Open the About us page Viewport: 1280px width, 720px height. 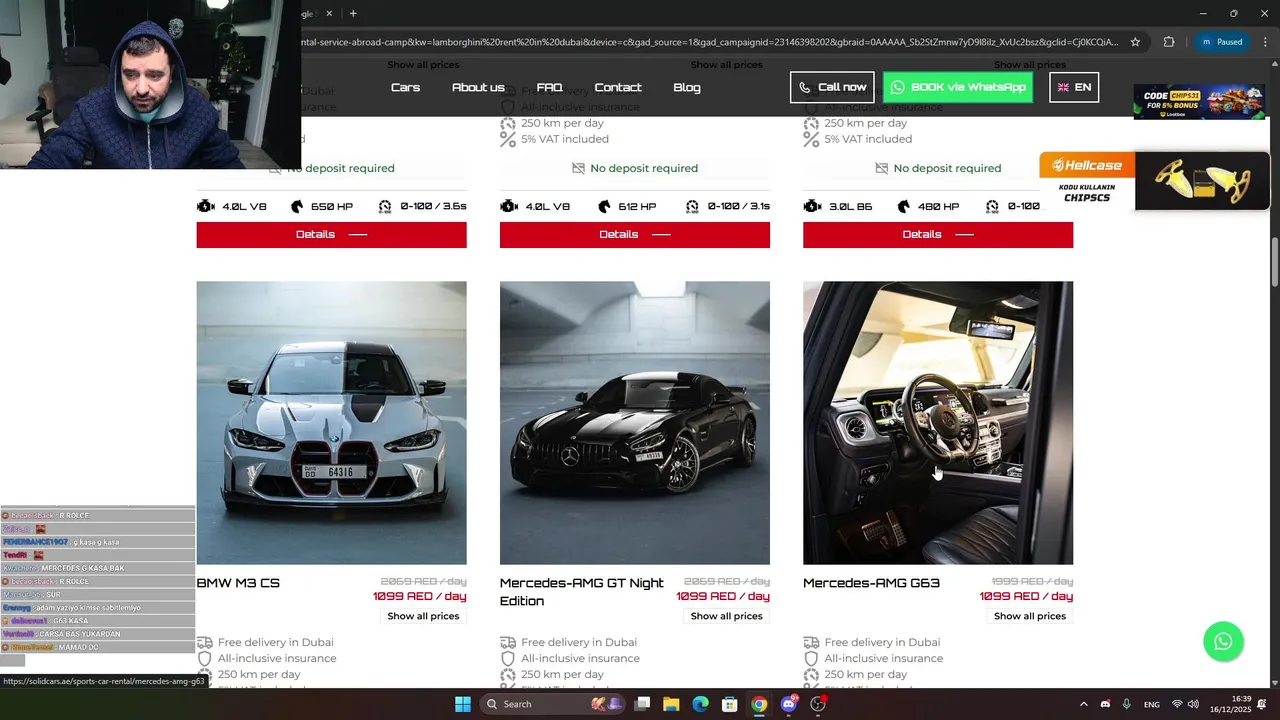coord(478,87)
